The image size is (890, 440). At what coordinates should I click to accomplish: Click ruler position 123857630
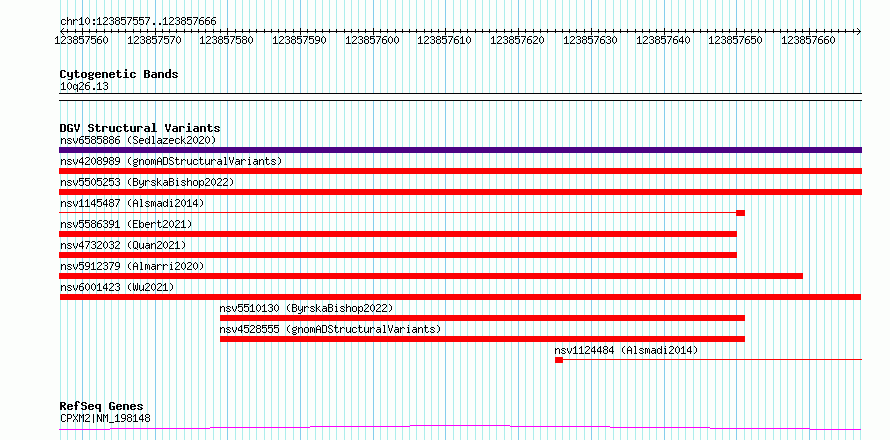coord(590,40)
